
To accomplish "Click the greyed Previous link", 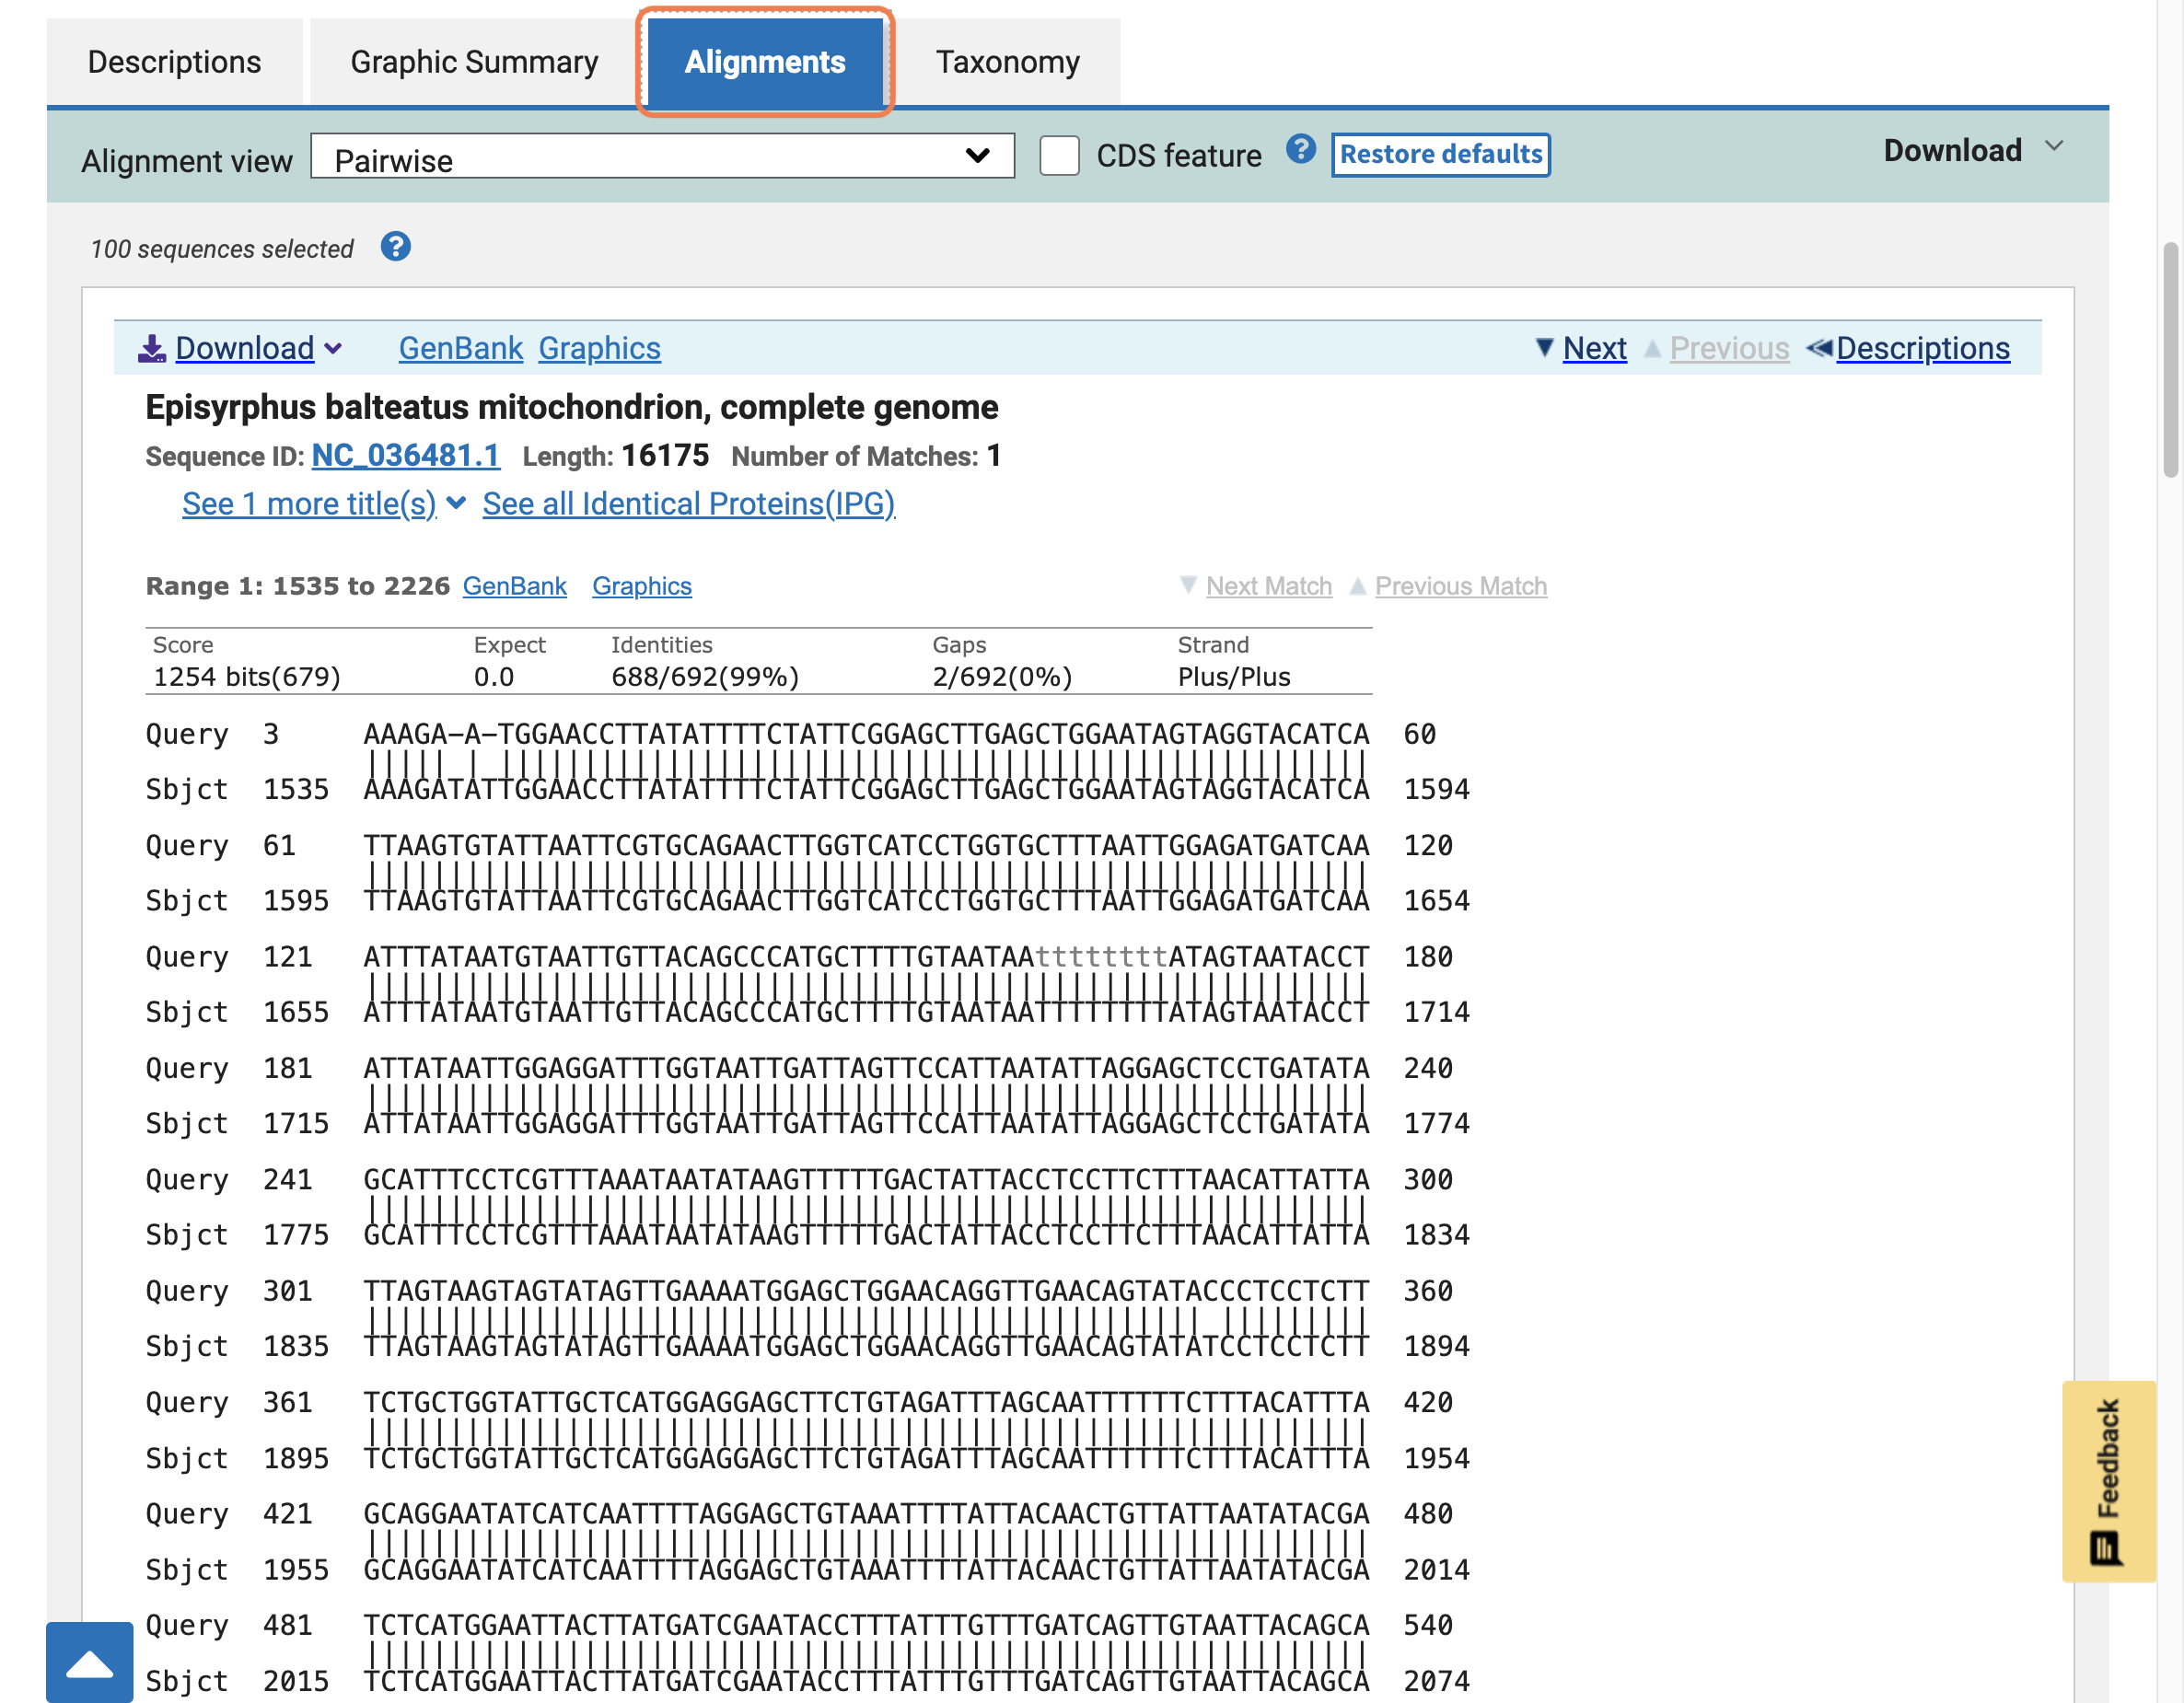I will (1729, 348).
